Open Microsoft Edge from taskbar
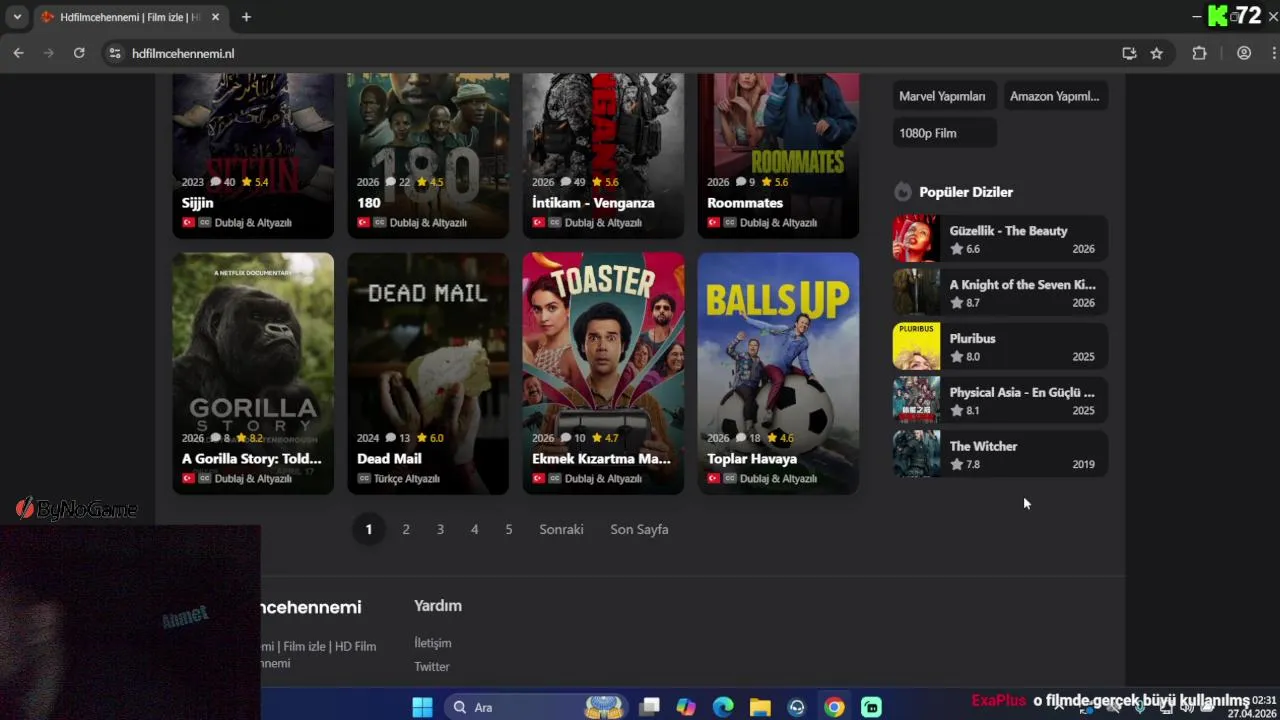The image size is (1280, 720). tap(723, 707)
